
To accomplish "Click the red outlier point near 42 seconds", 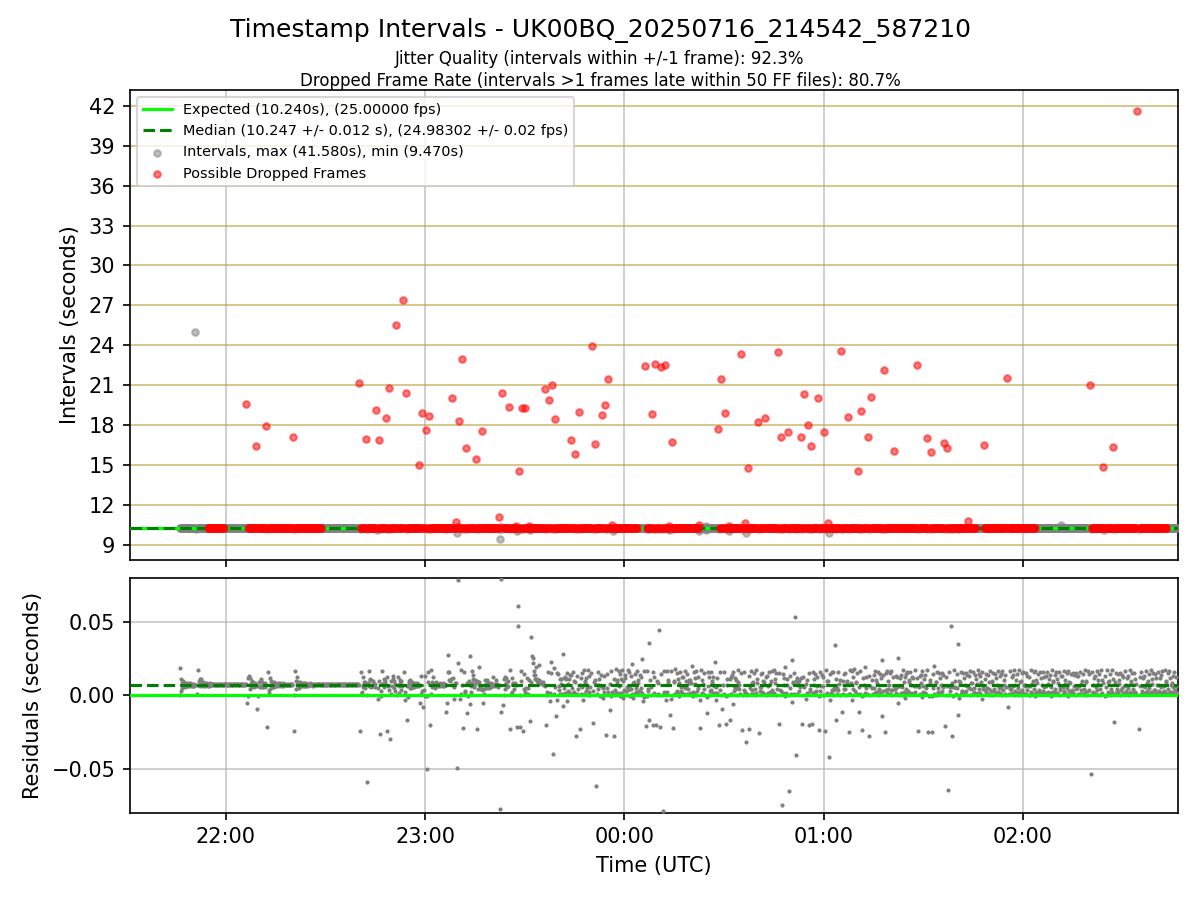I will pos(1137,111).
